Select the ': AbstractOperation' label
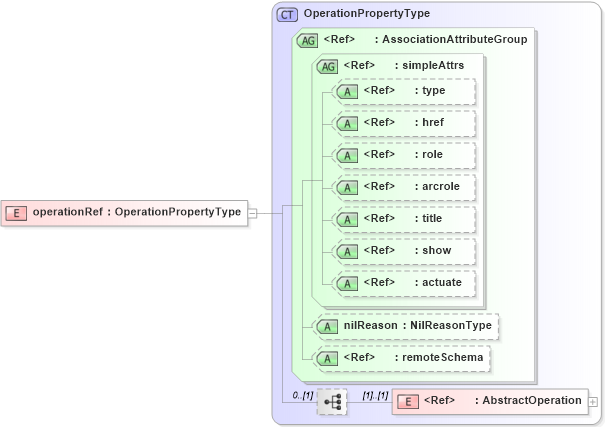Image resolution: width=605 pixels, height=427 pixels. click(528, 400)
